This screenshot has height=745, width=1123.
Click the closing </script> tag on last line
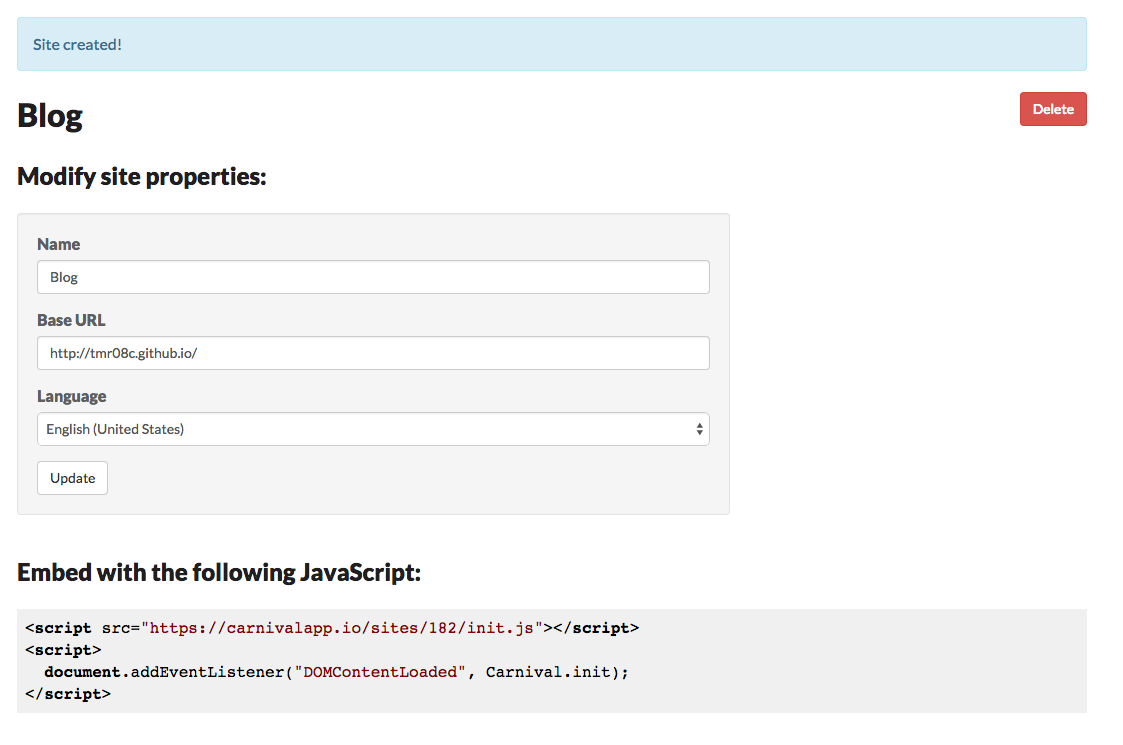pos(68,694)
